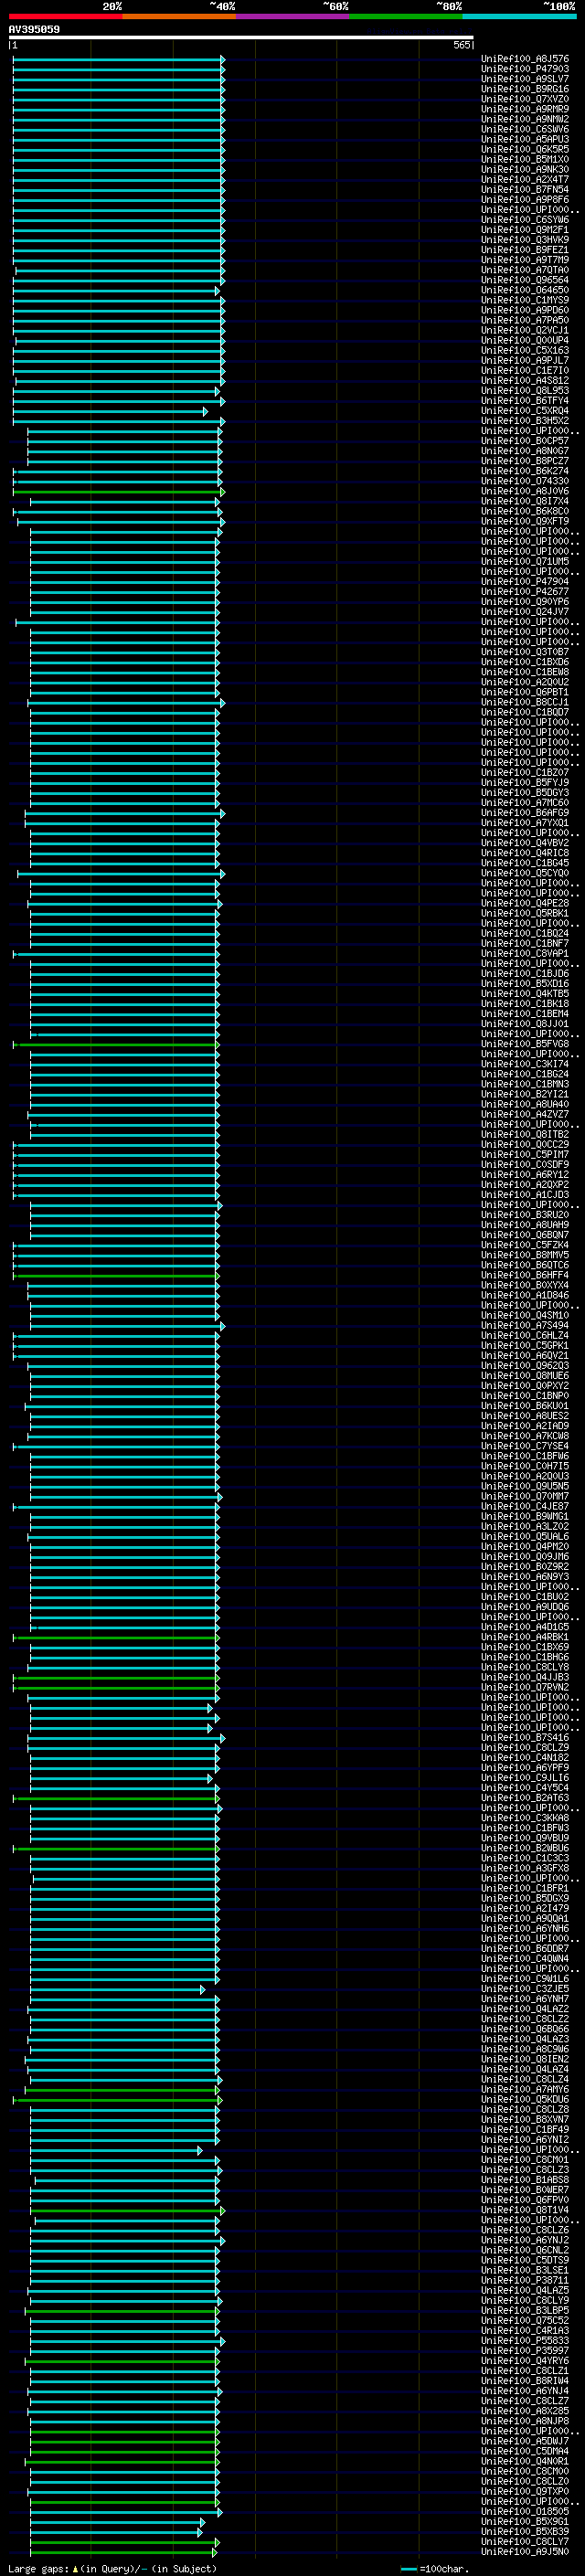This screenshot has height=2576, width=585.
Task: Select hit UniRef100_A9SLV7
Action: point(525,79)
